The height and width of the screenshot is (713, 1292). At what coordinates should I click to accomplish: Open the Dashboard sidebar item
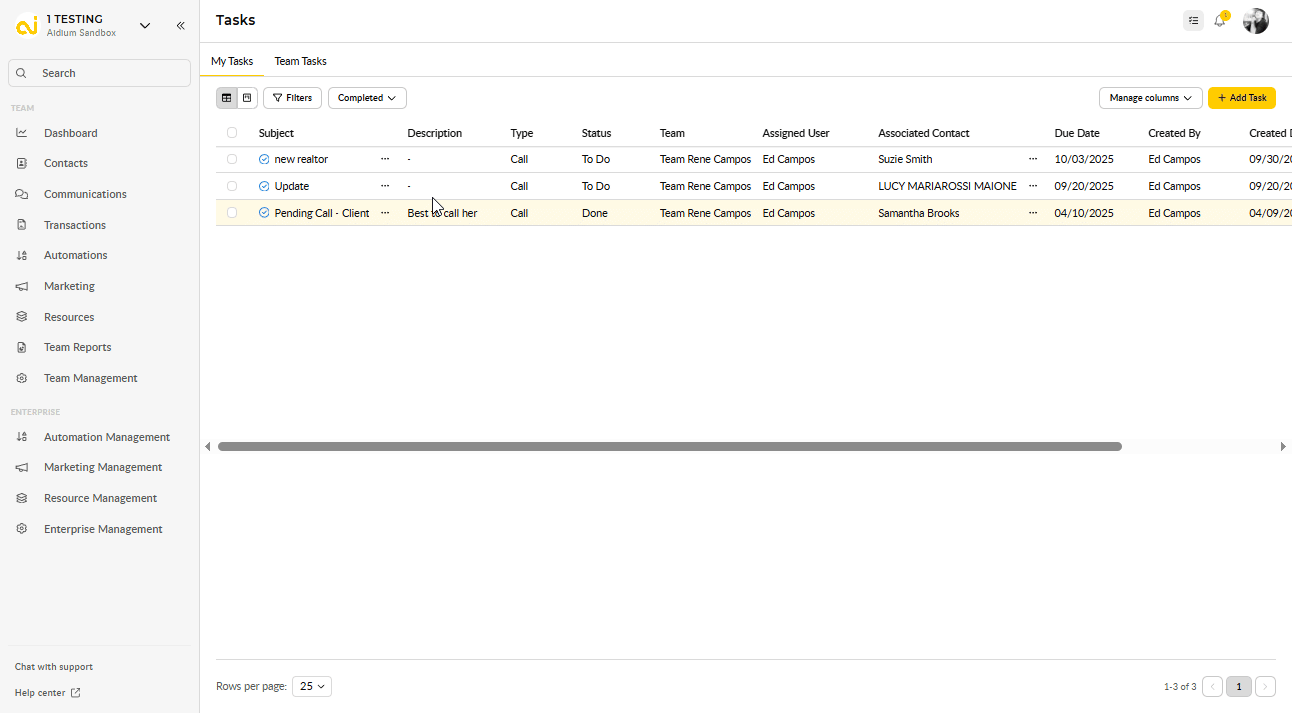tap(70, 133)
